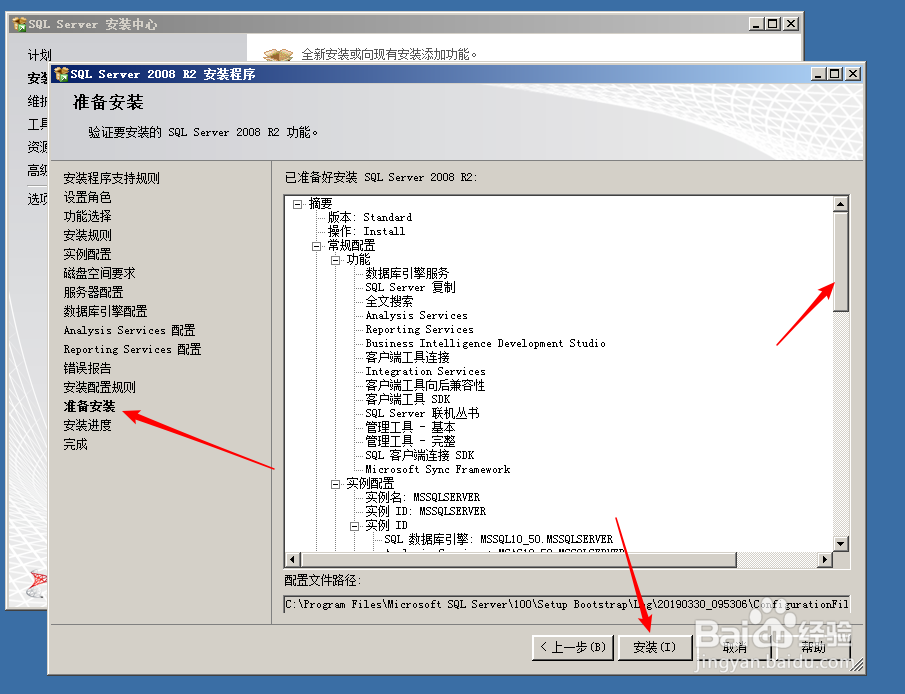Click 计划 in the Installation Center window
The image size is (905, 694).
click(x=39, y=55)
